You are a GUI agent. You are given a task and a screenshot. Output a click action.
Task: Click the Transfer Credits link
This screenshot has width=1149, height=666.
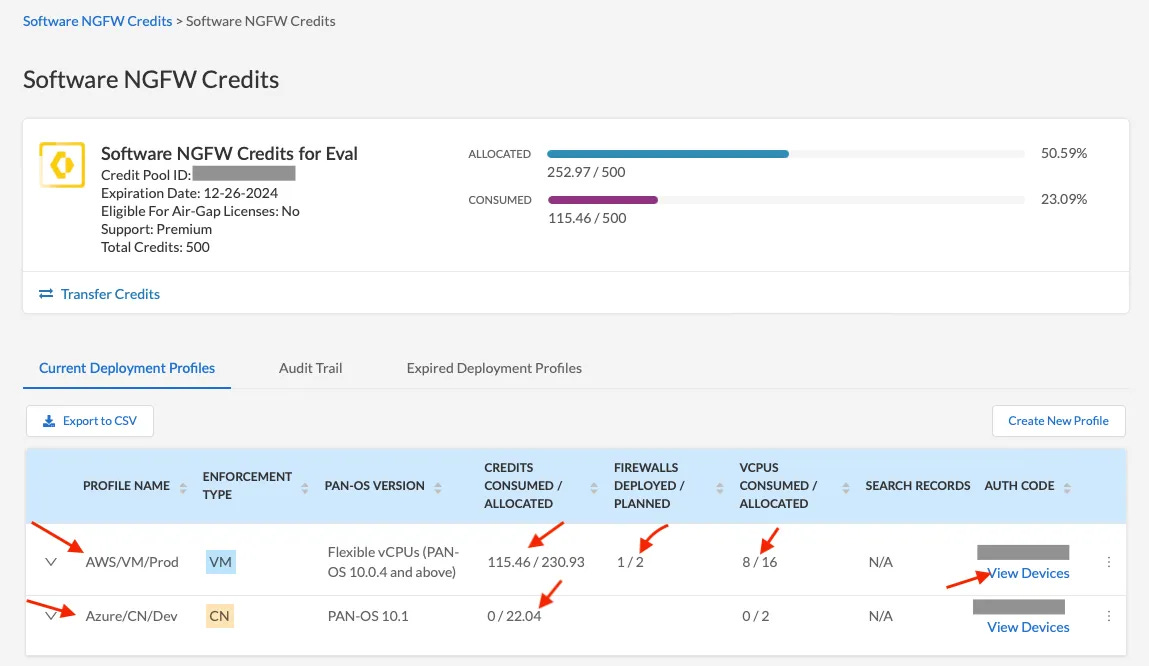tap(110, 294)
